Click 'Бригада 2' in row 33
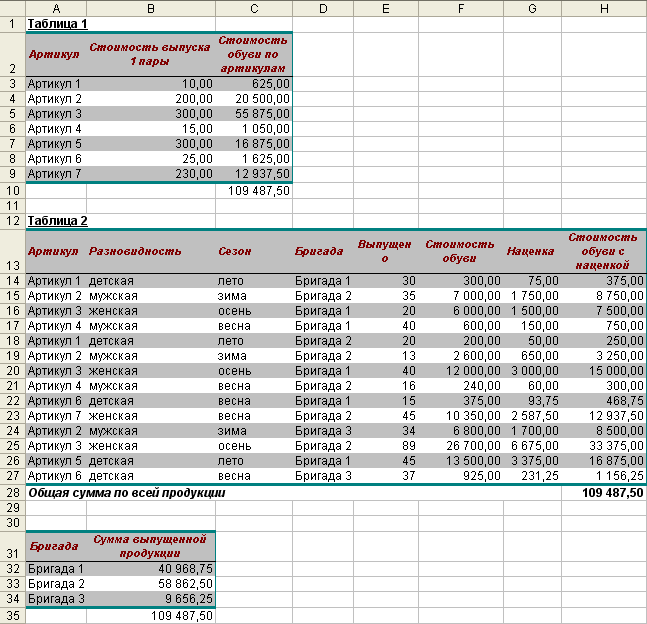This screenshot has height=624, width=647. [x=56, y=584]
